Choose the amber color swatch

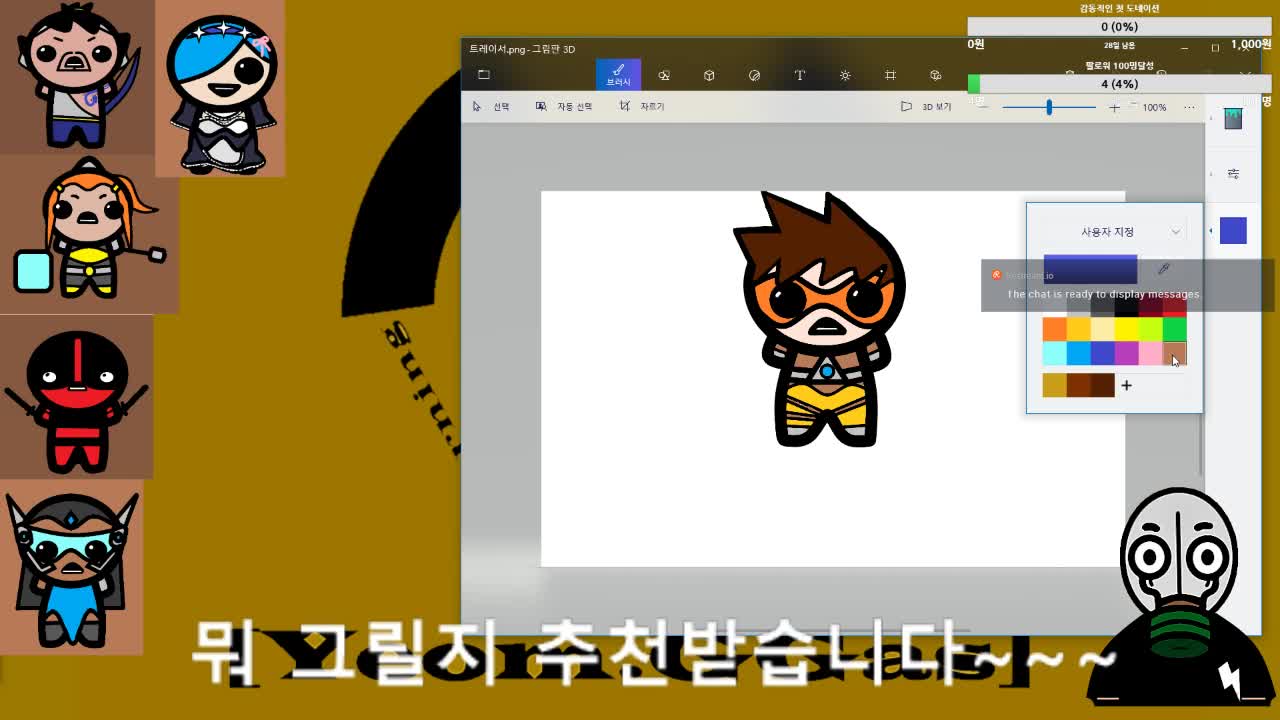click(x=1079, y=328)
